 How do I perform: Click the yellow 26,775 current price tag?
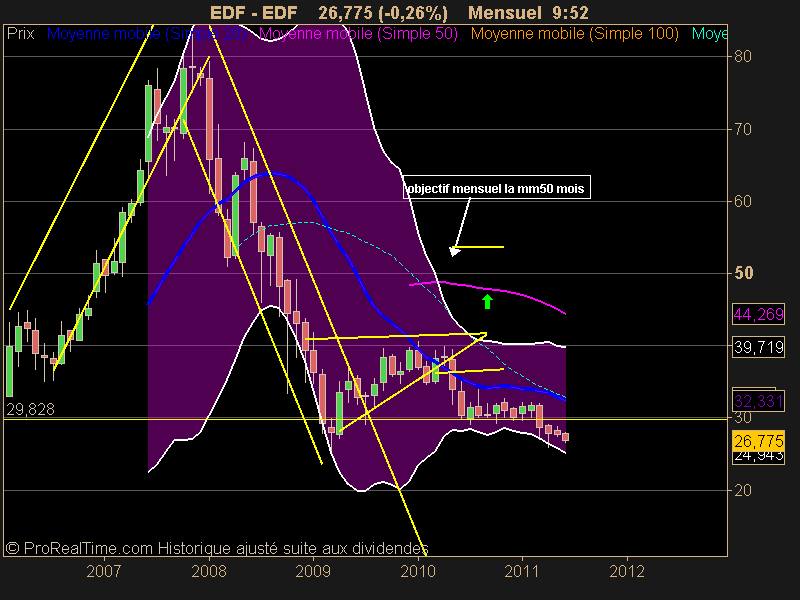[x=758, y=440]
